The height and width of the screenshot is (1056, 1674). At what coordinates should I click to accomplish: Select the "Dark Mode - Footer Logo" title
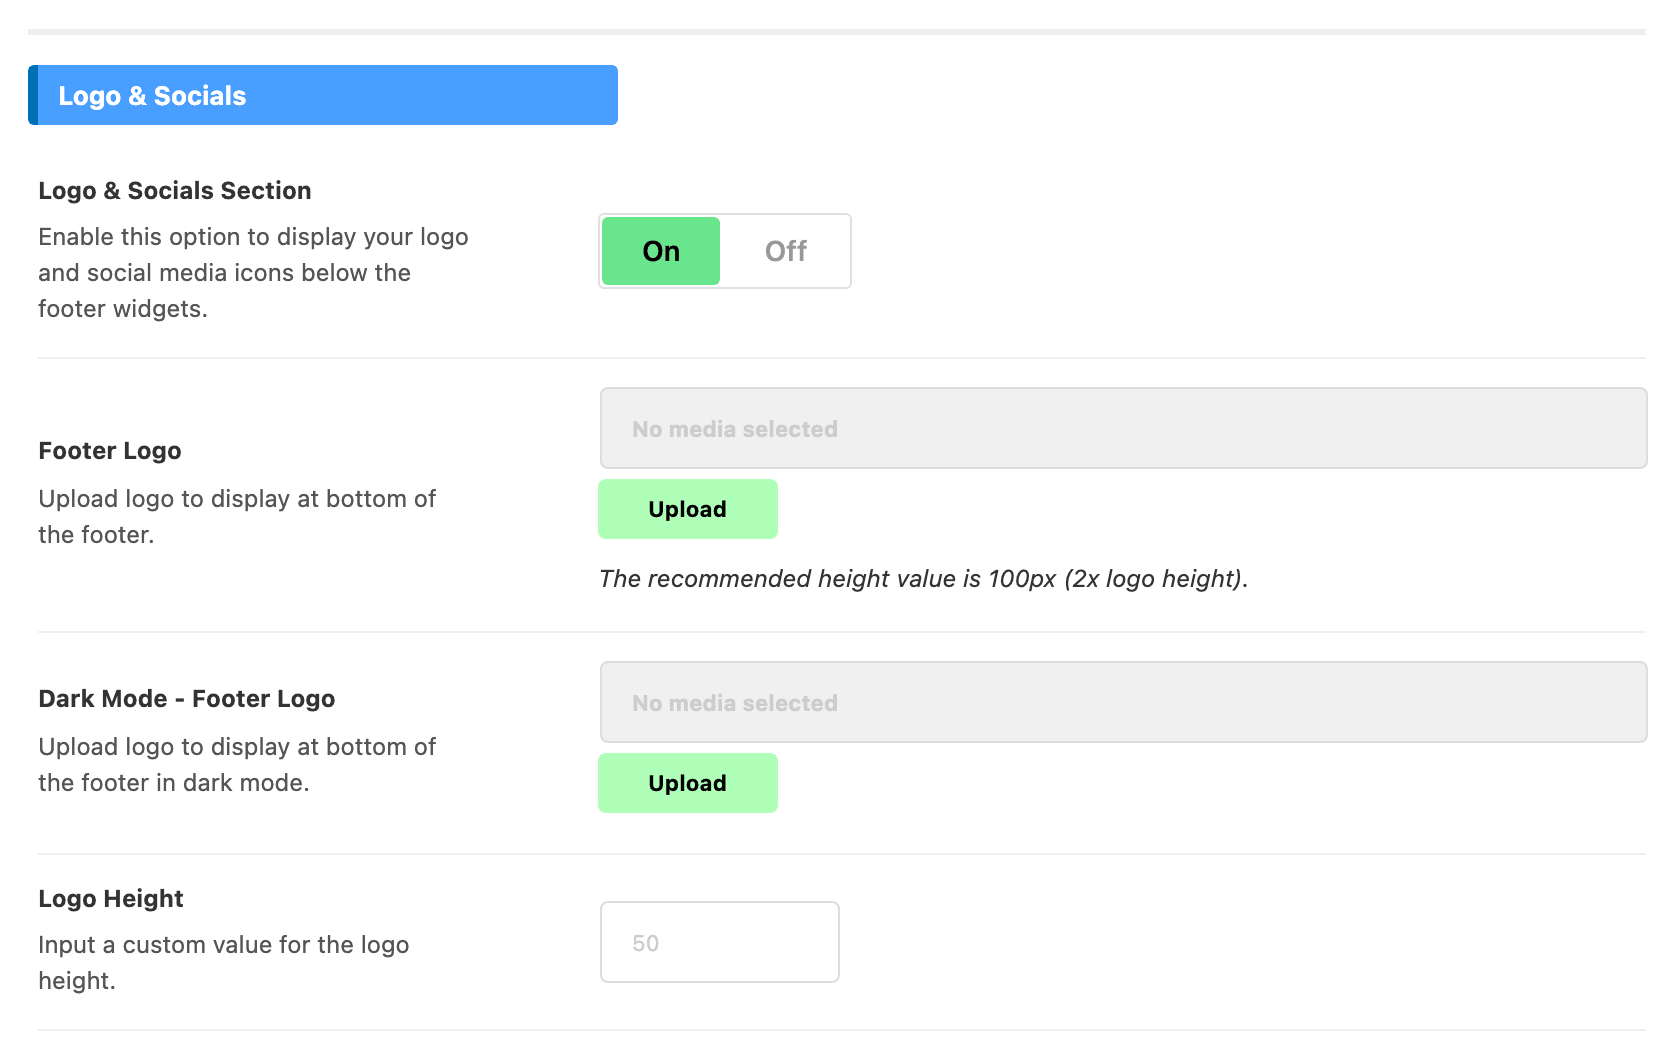(x=187, y=699)
